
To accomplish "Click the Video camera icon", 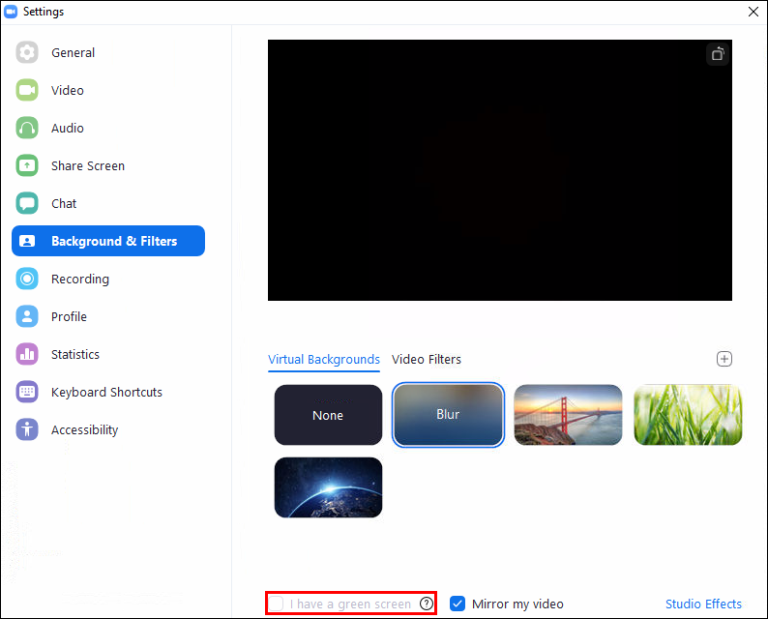I will click(27, 90).
